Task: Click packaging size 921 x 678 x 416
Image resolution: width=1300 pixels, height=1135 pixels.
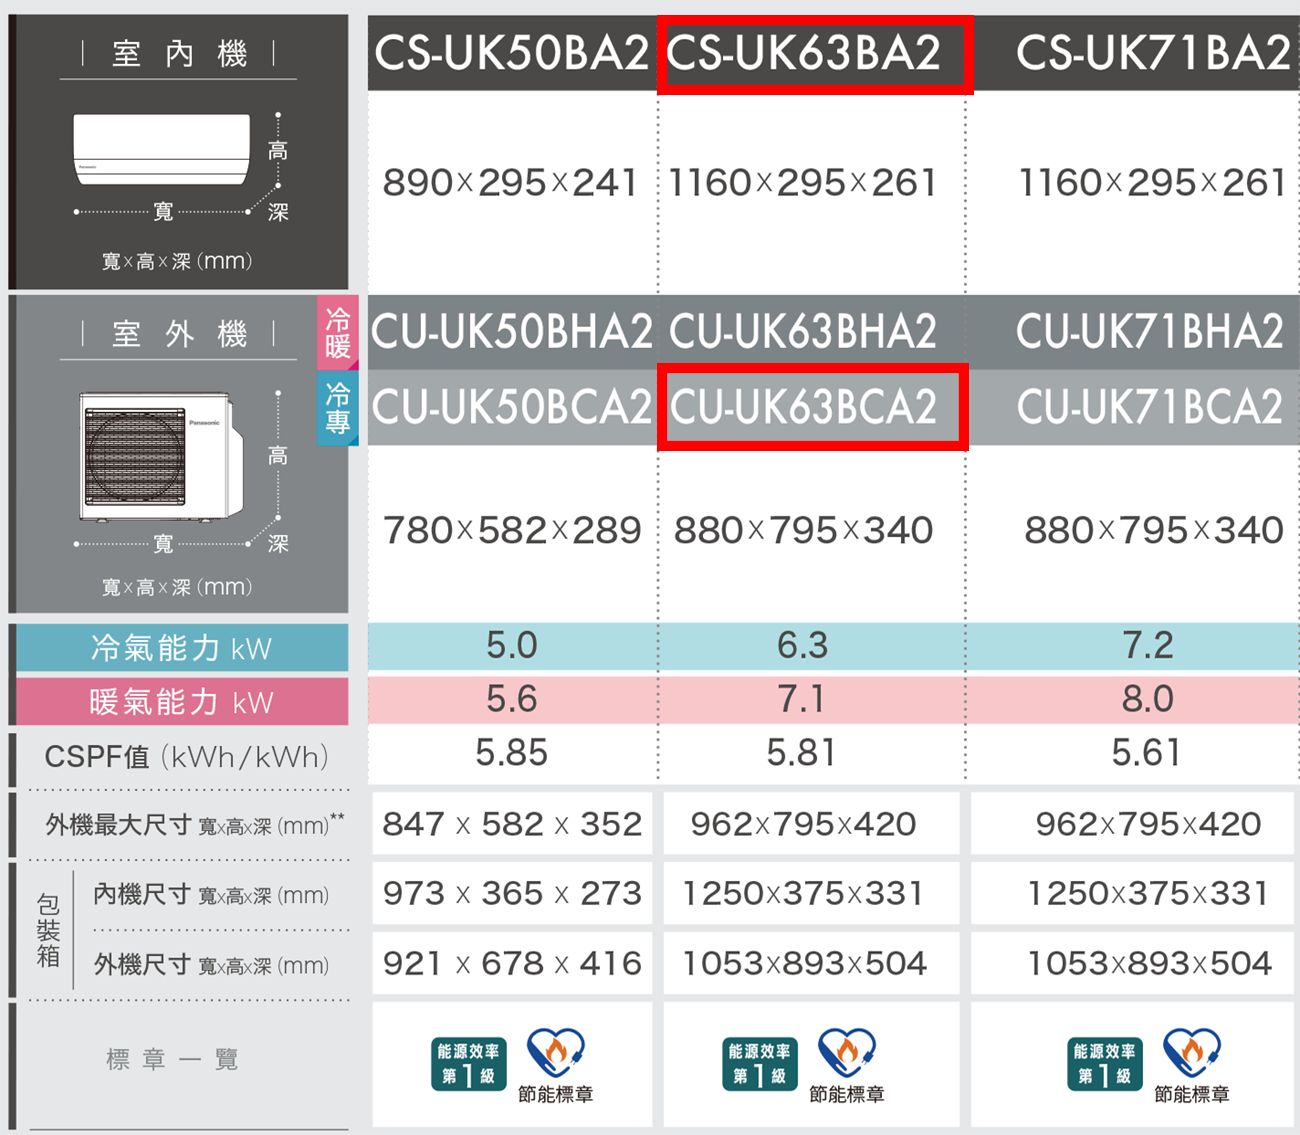Action: tap(512, 963)
